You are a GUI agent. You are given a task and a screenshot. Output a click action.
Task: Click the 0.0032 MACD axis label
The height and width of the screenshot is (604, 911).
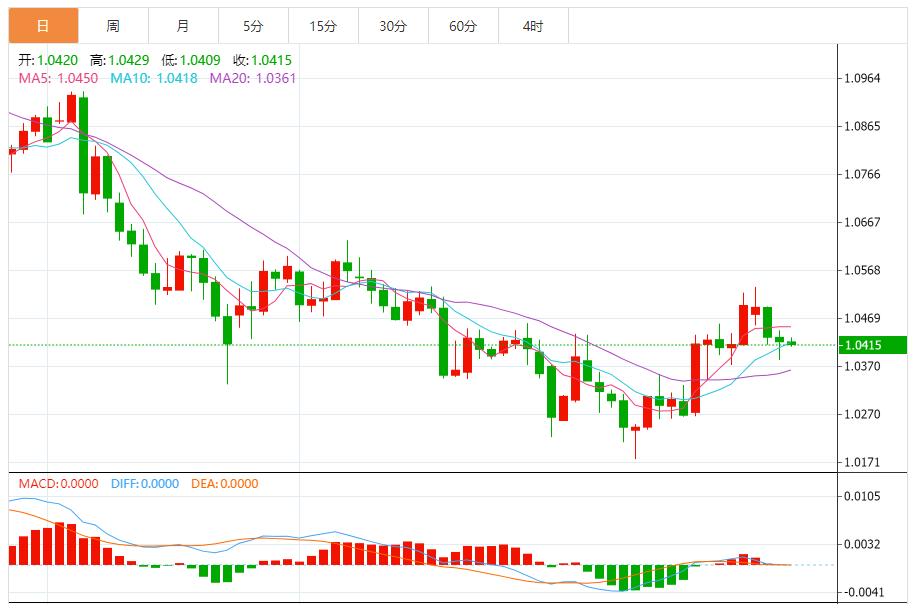(862, 544)
